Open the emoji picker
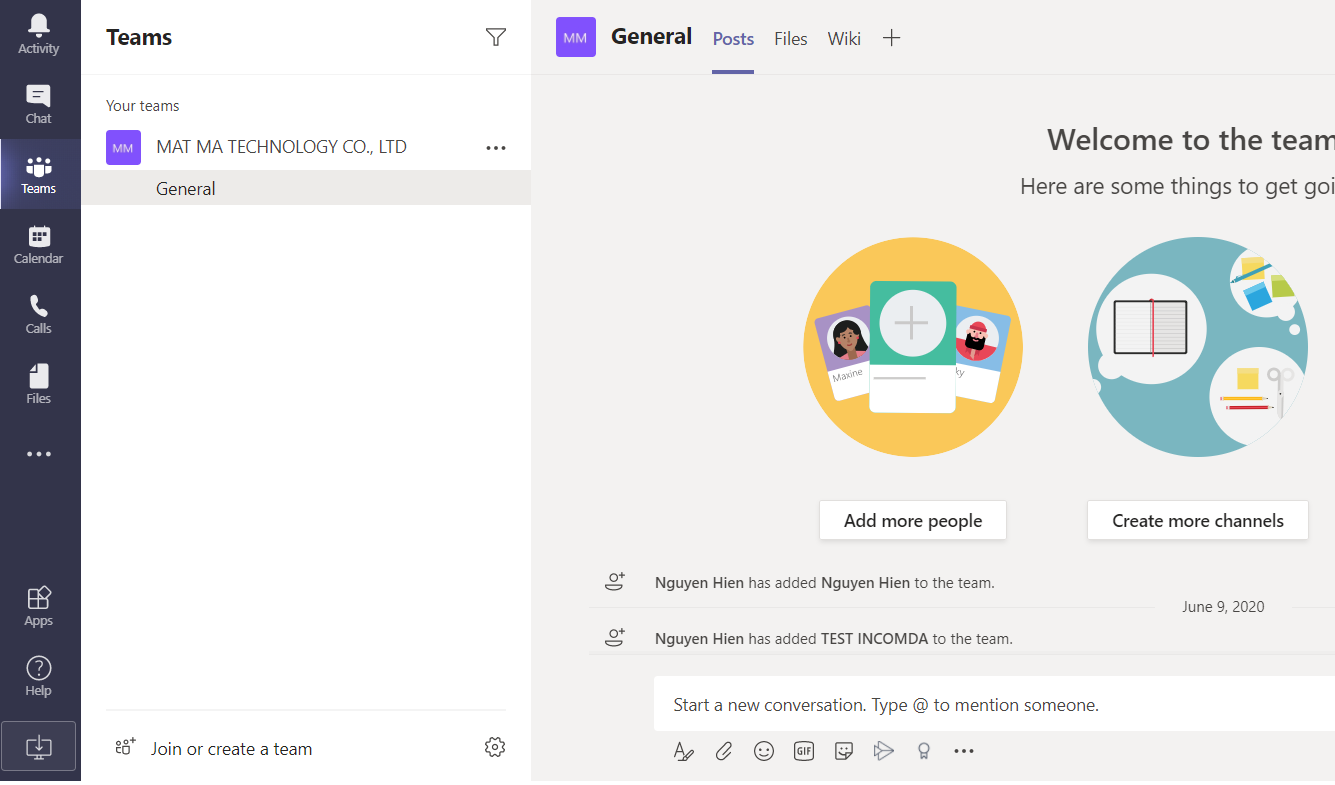Viewport: 1335px width, 785px height. [x=764, y=751]
